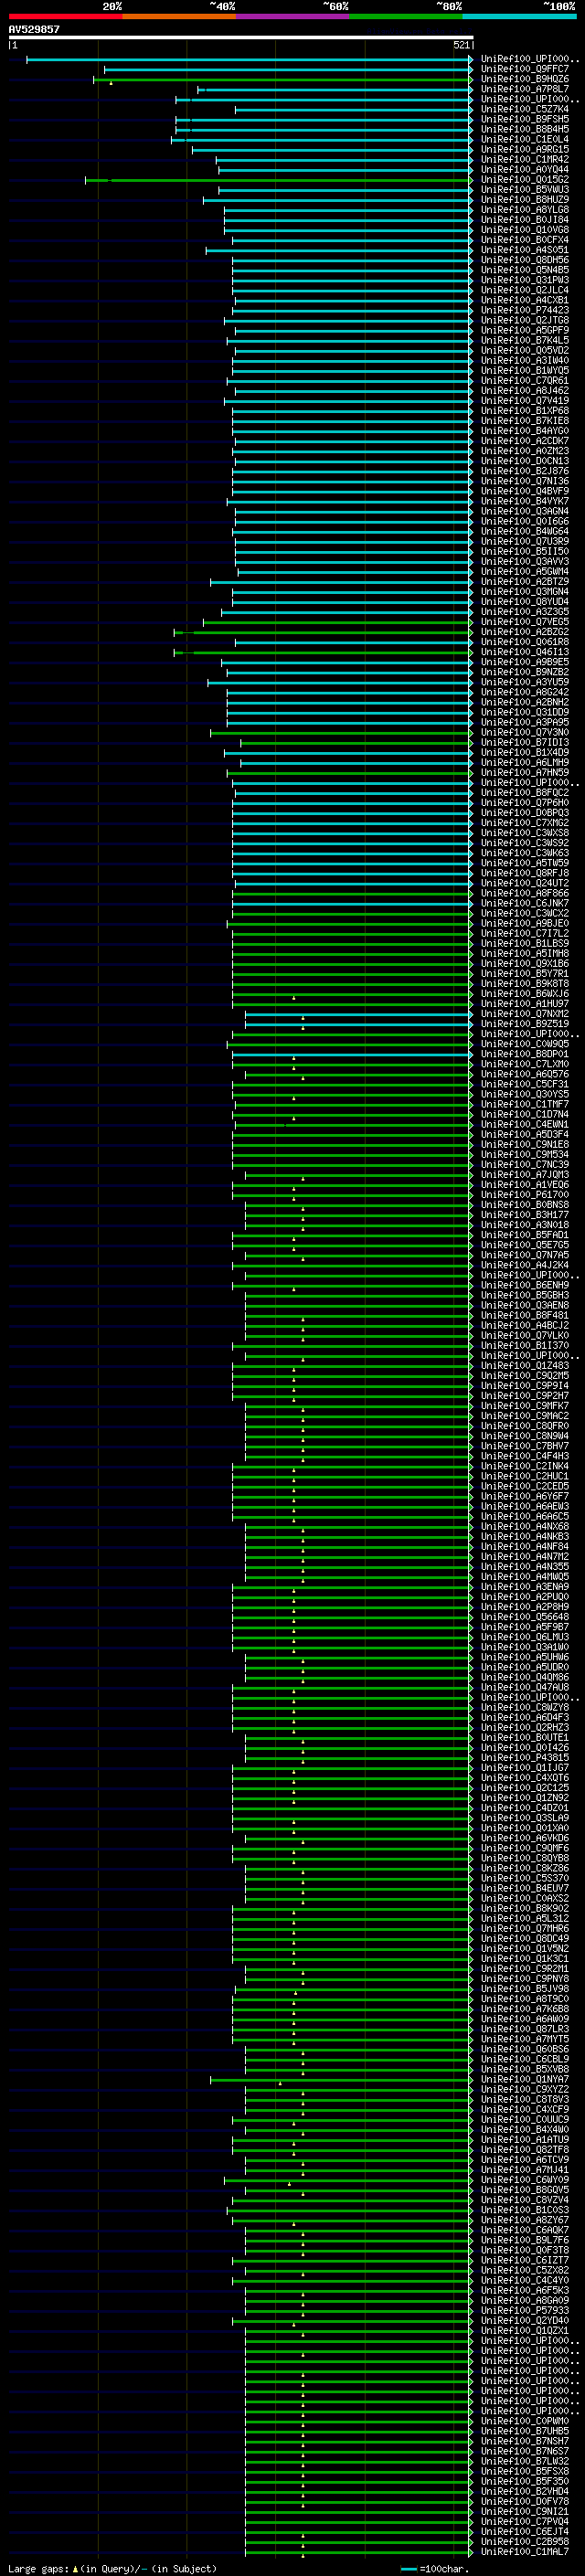The width and height of the screenshot is (585, 2576).
Task: Click the orange ~40% identity legend segment
Action: (179, 16)
